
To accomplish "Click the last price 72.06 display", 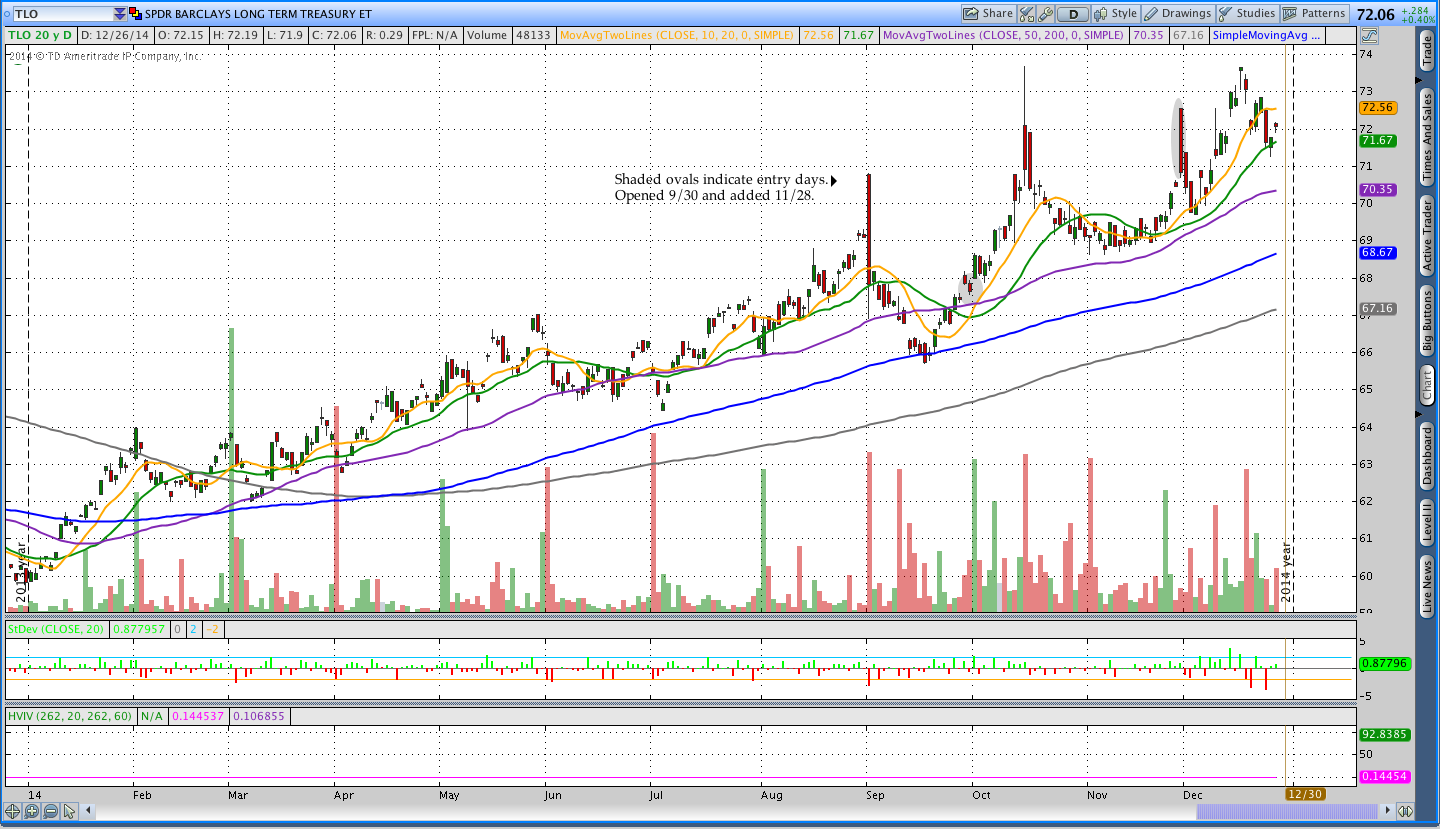I will [x=1378, y=13].
